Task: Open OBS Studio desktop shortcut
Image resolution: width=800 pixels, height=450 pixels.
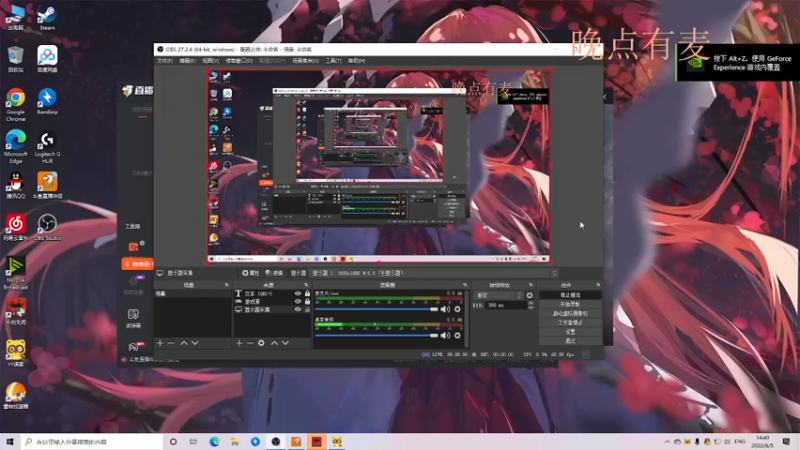Action: tap(47, 227)
